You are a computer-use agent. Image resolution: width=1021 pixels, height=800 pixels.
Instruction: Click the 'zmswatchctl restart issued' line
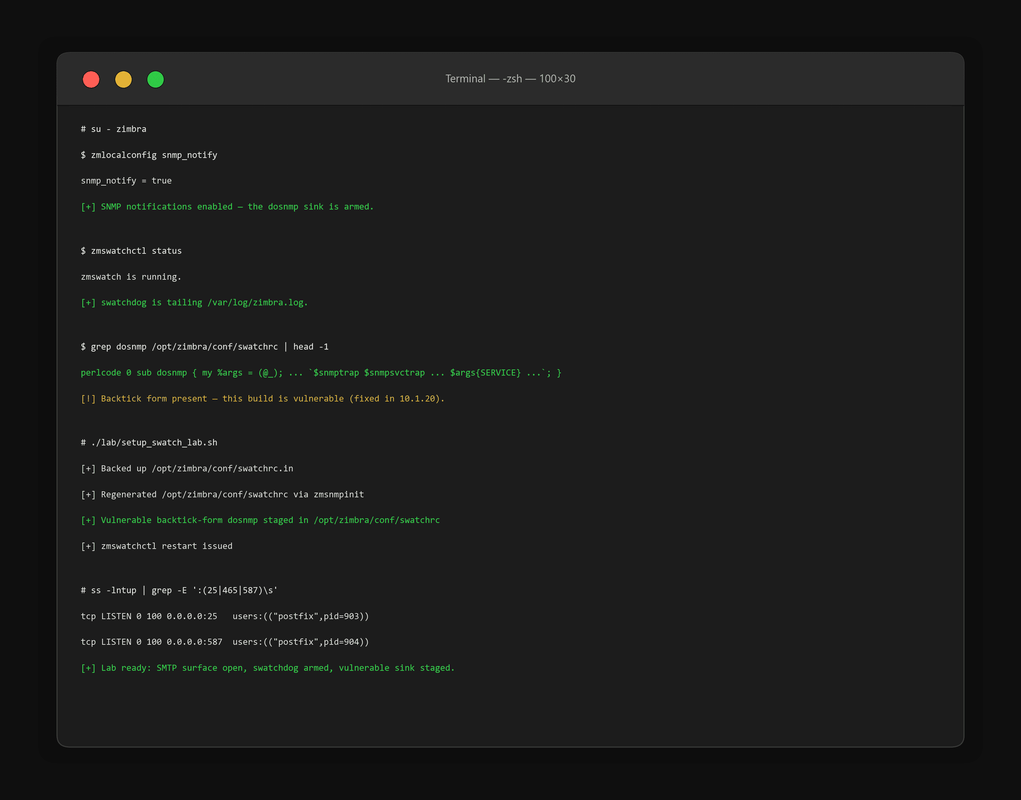point(156,545)
